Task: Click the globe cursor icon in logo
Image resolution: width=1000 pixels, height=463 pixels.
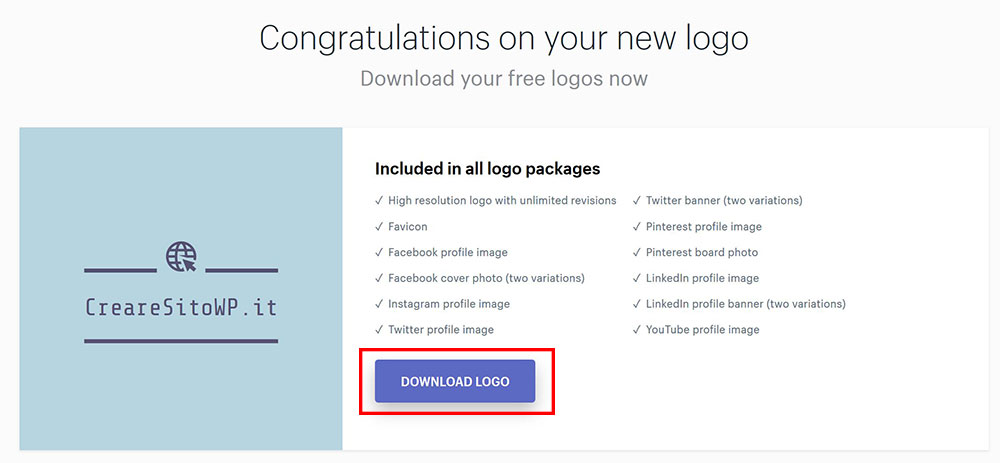Action: 181,258
